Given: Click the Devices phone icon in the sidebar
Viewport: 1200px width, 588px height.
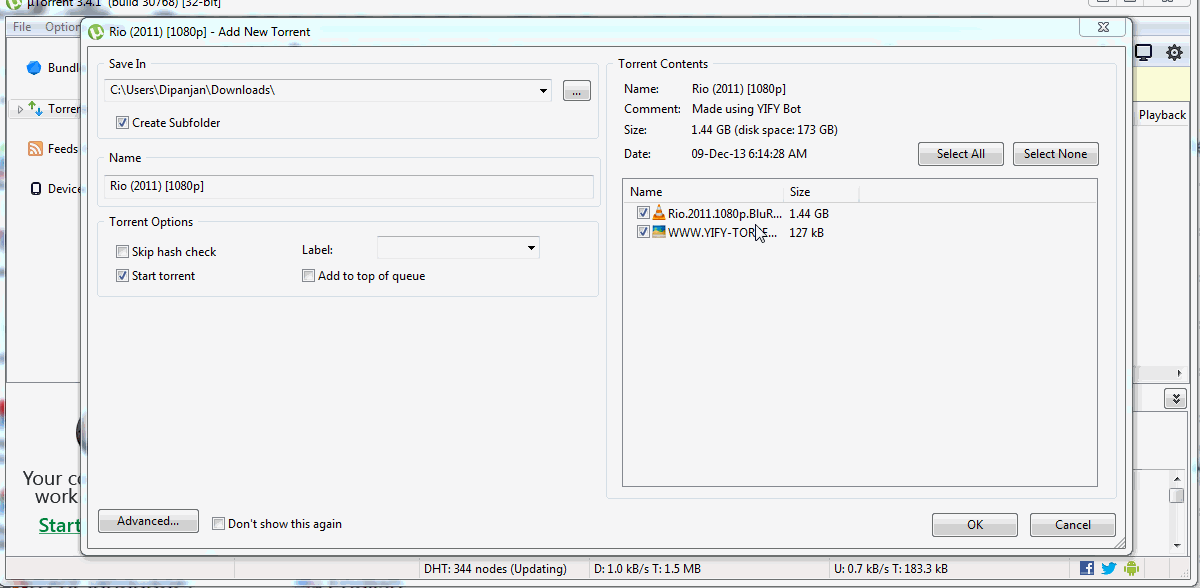Looking at the screenshot, I should 36,188.
